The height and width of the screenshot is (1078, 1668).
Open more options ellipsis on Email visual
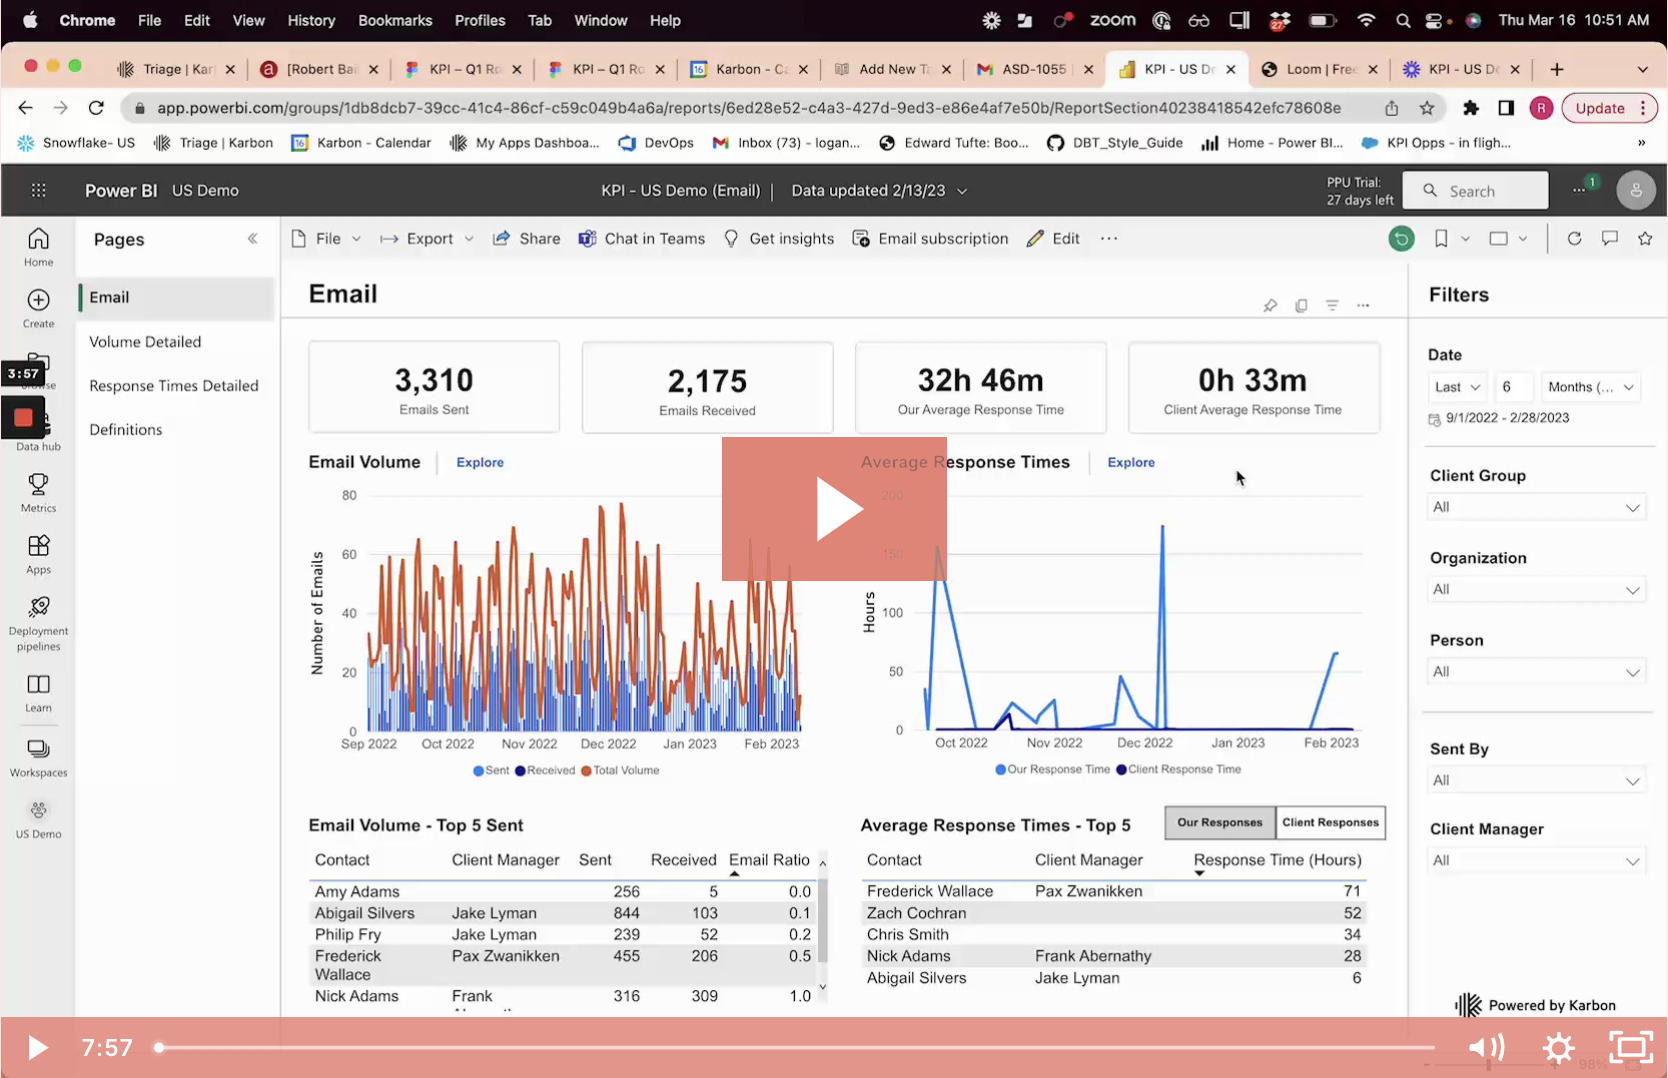point(1363,306)
